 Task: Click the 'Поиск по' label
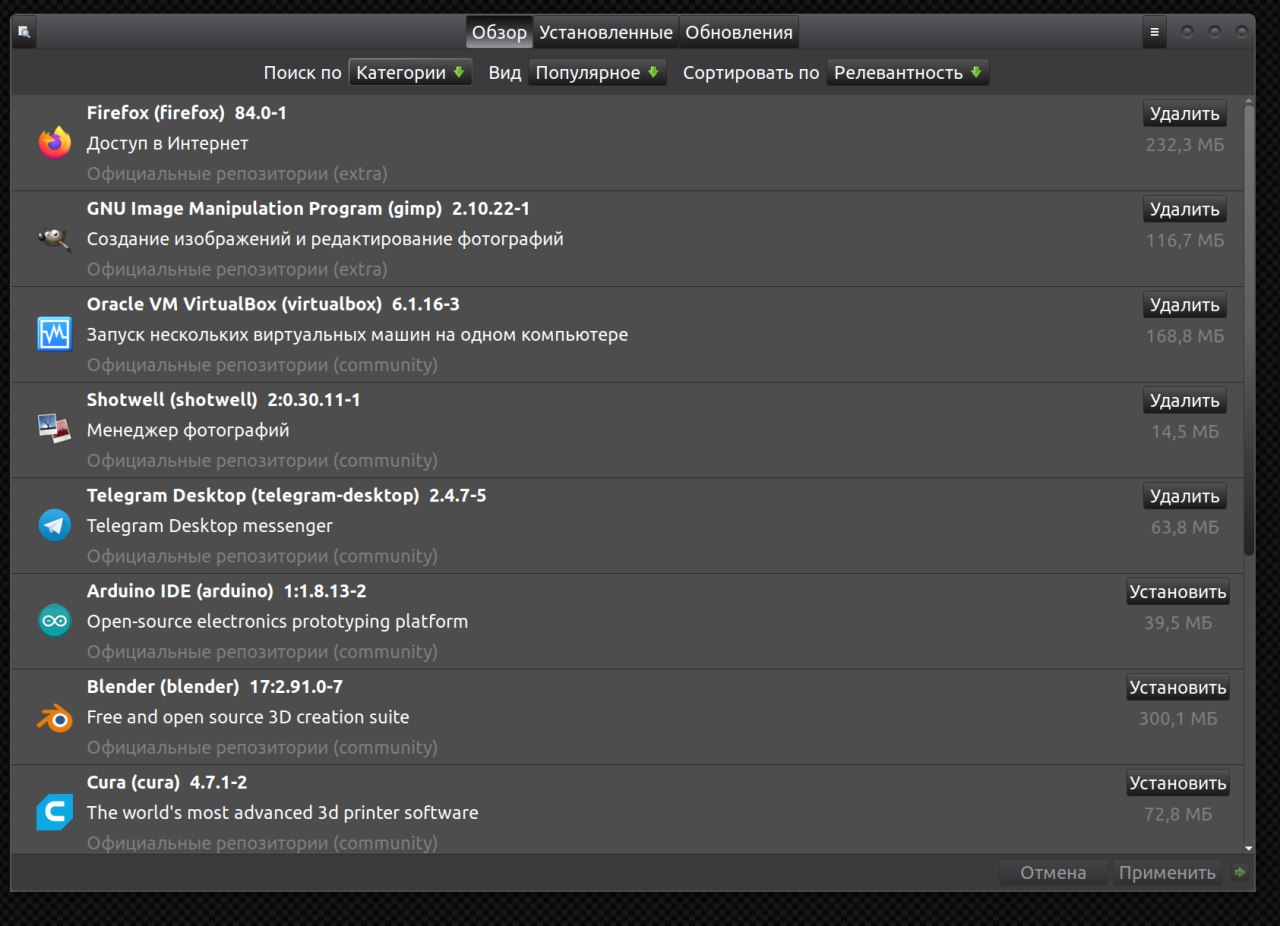click(302, 72)
